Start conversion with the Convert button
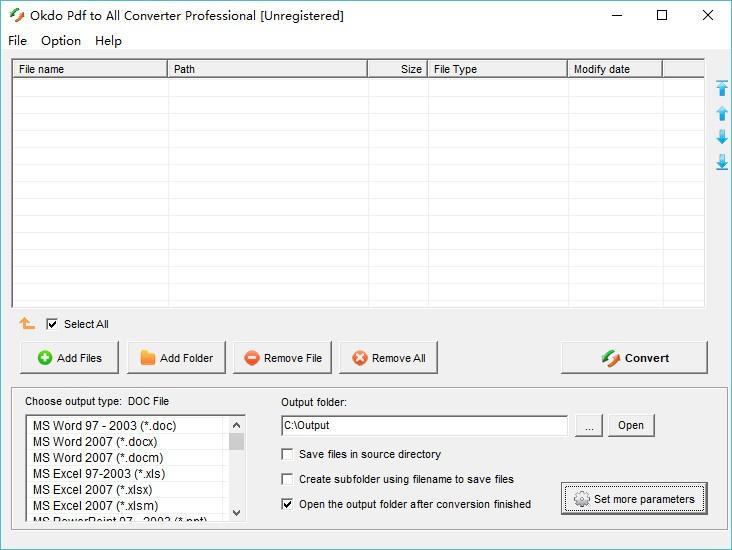Screen dimensions: 732x550 634,358
